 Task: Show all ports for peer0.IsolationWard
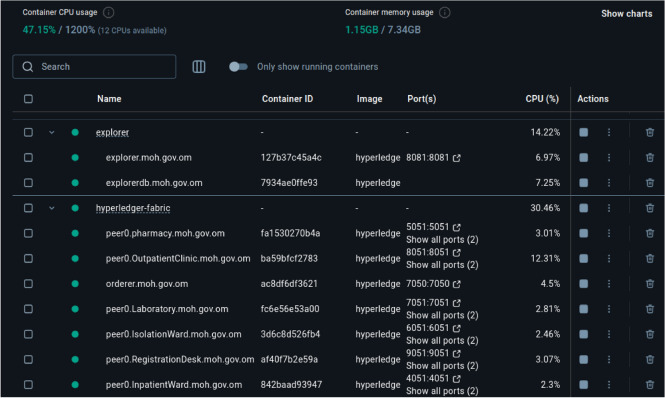tap(442, 341)
